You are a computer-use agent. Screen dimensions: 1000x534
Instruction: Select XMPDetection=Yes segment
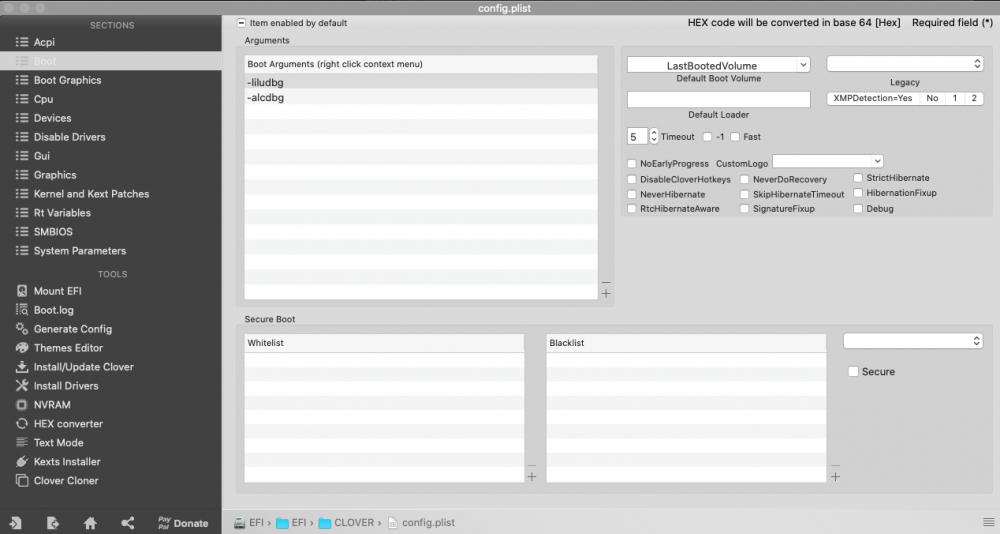(872, 98)
